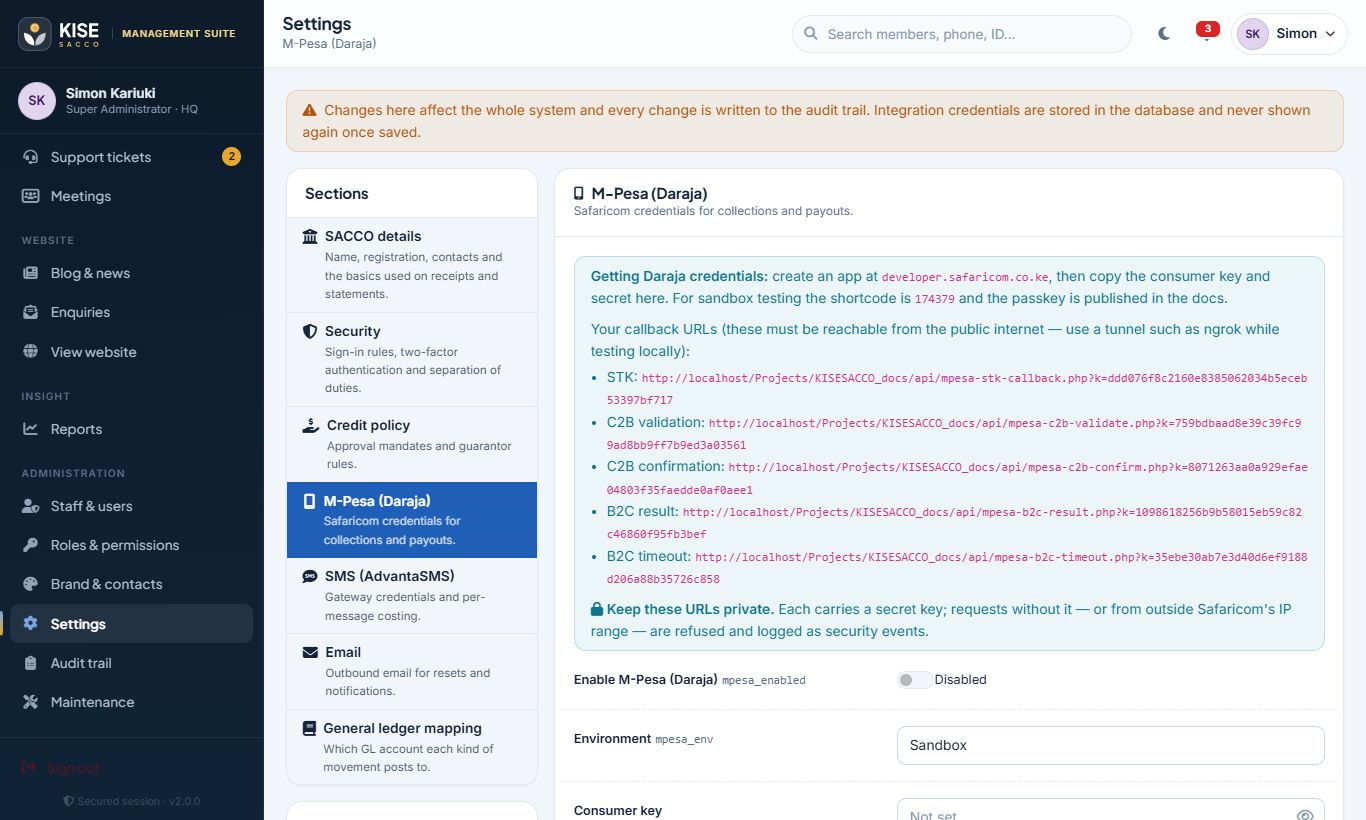This screenshot has height=820, width=1366.
Task: Open the Simon user account menu
Action: point(1289,33)
